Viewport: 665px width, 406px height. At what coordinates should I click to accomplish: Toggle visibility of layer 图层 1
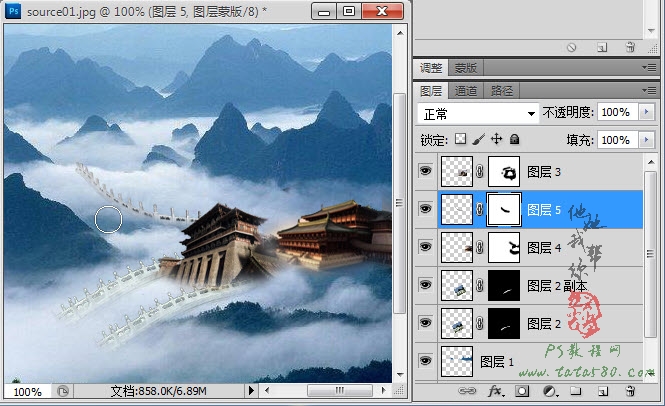tap(425, 361)
